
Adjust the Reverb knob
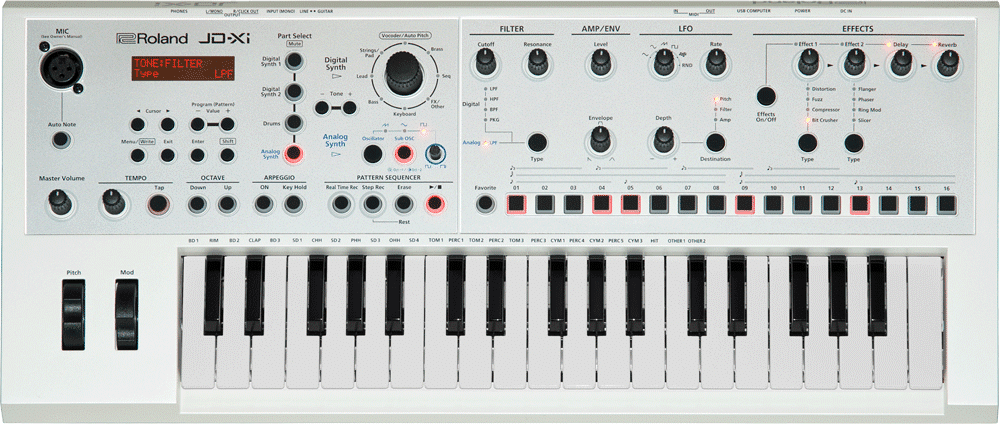(x=947, y=62)
